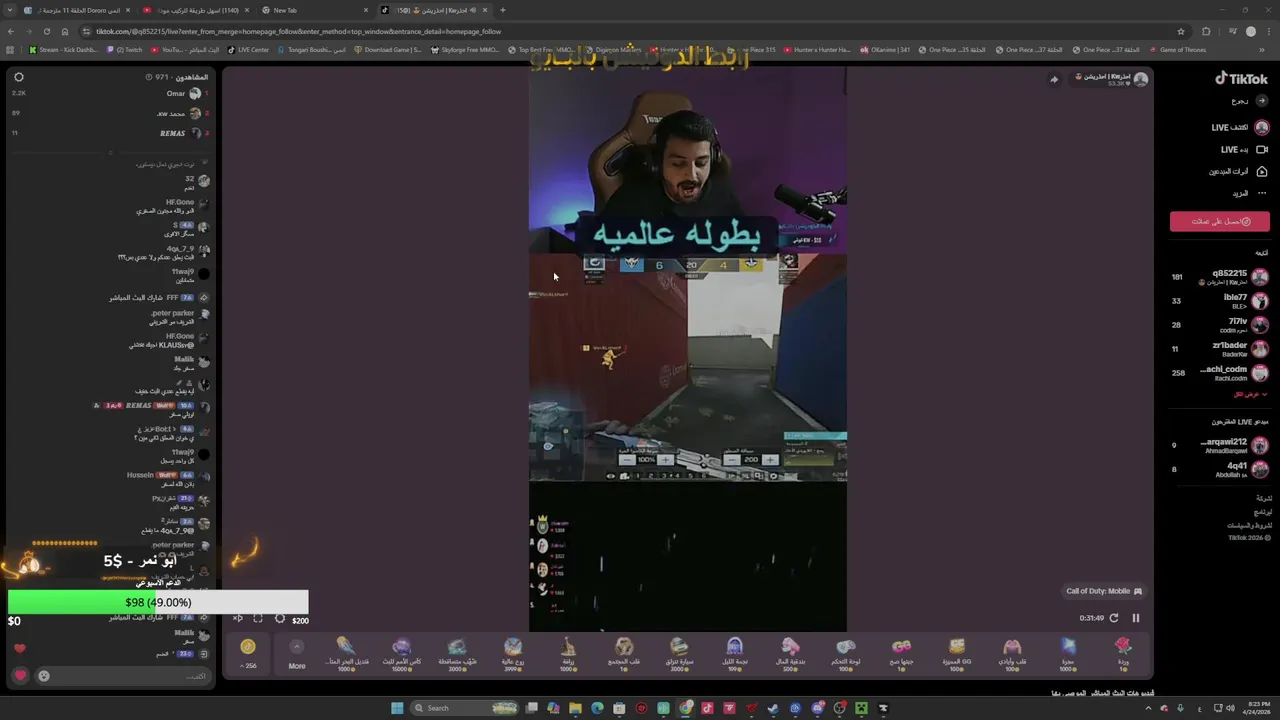The width and height of the screenshot is (1280, 720).
Task: Reload the page in browser toolbar
Action: [47, 31]
